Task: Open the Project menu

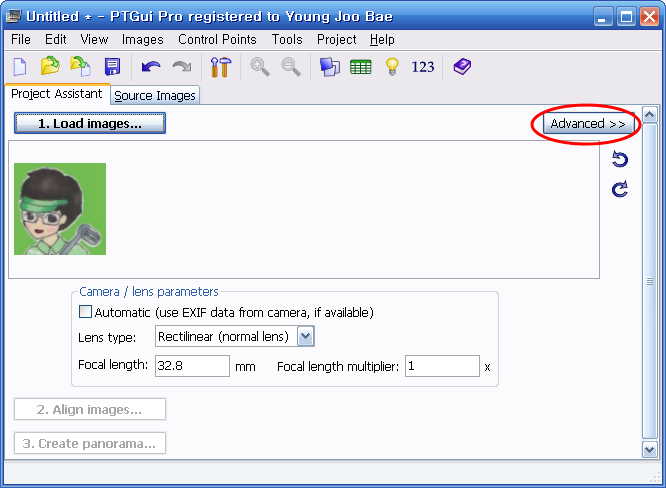Action: pyautogui.click(x=336, y=39)
